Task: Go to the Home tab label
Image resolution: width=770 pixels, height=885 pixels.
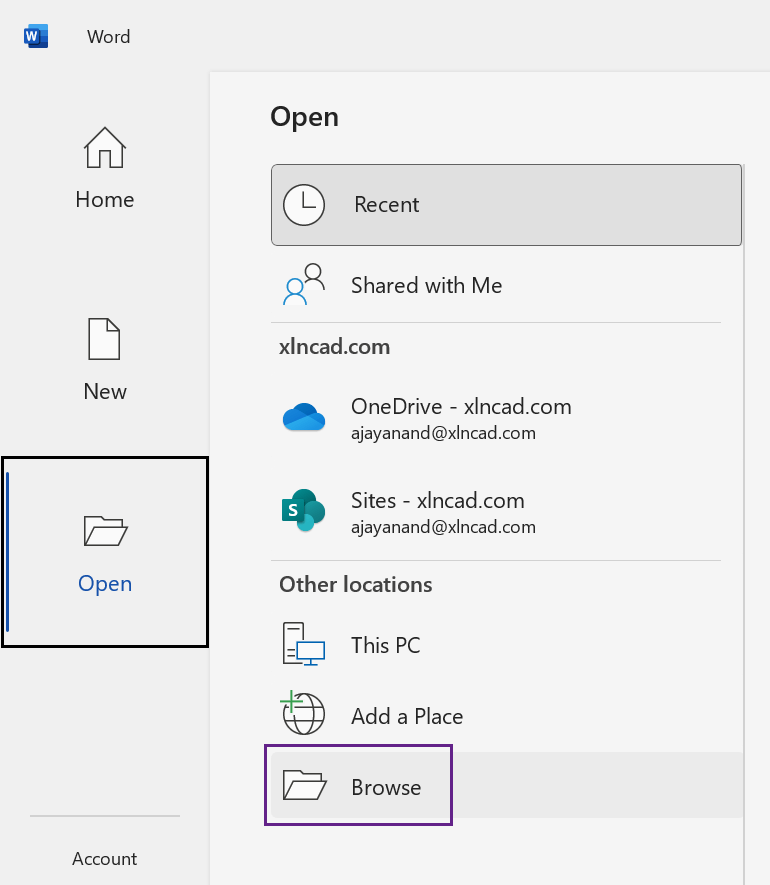Action: click(105, 200)
